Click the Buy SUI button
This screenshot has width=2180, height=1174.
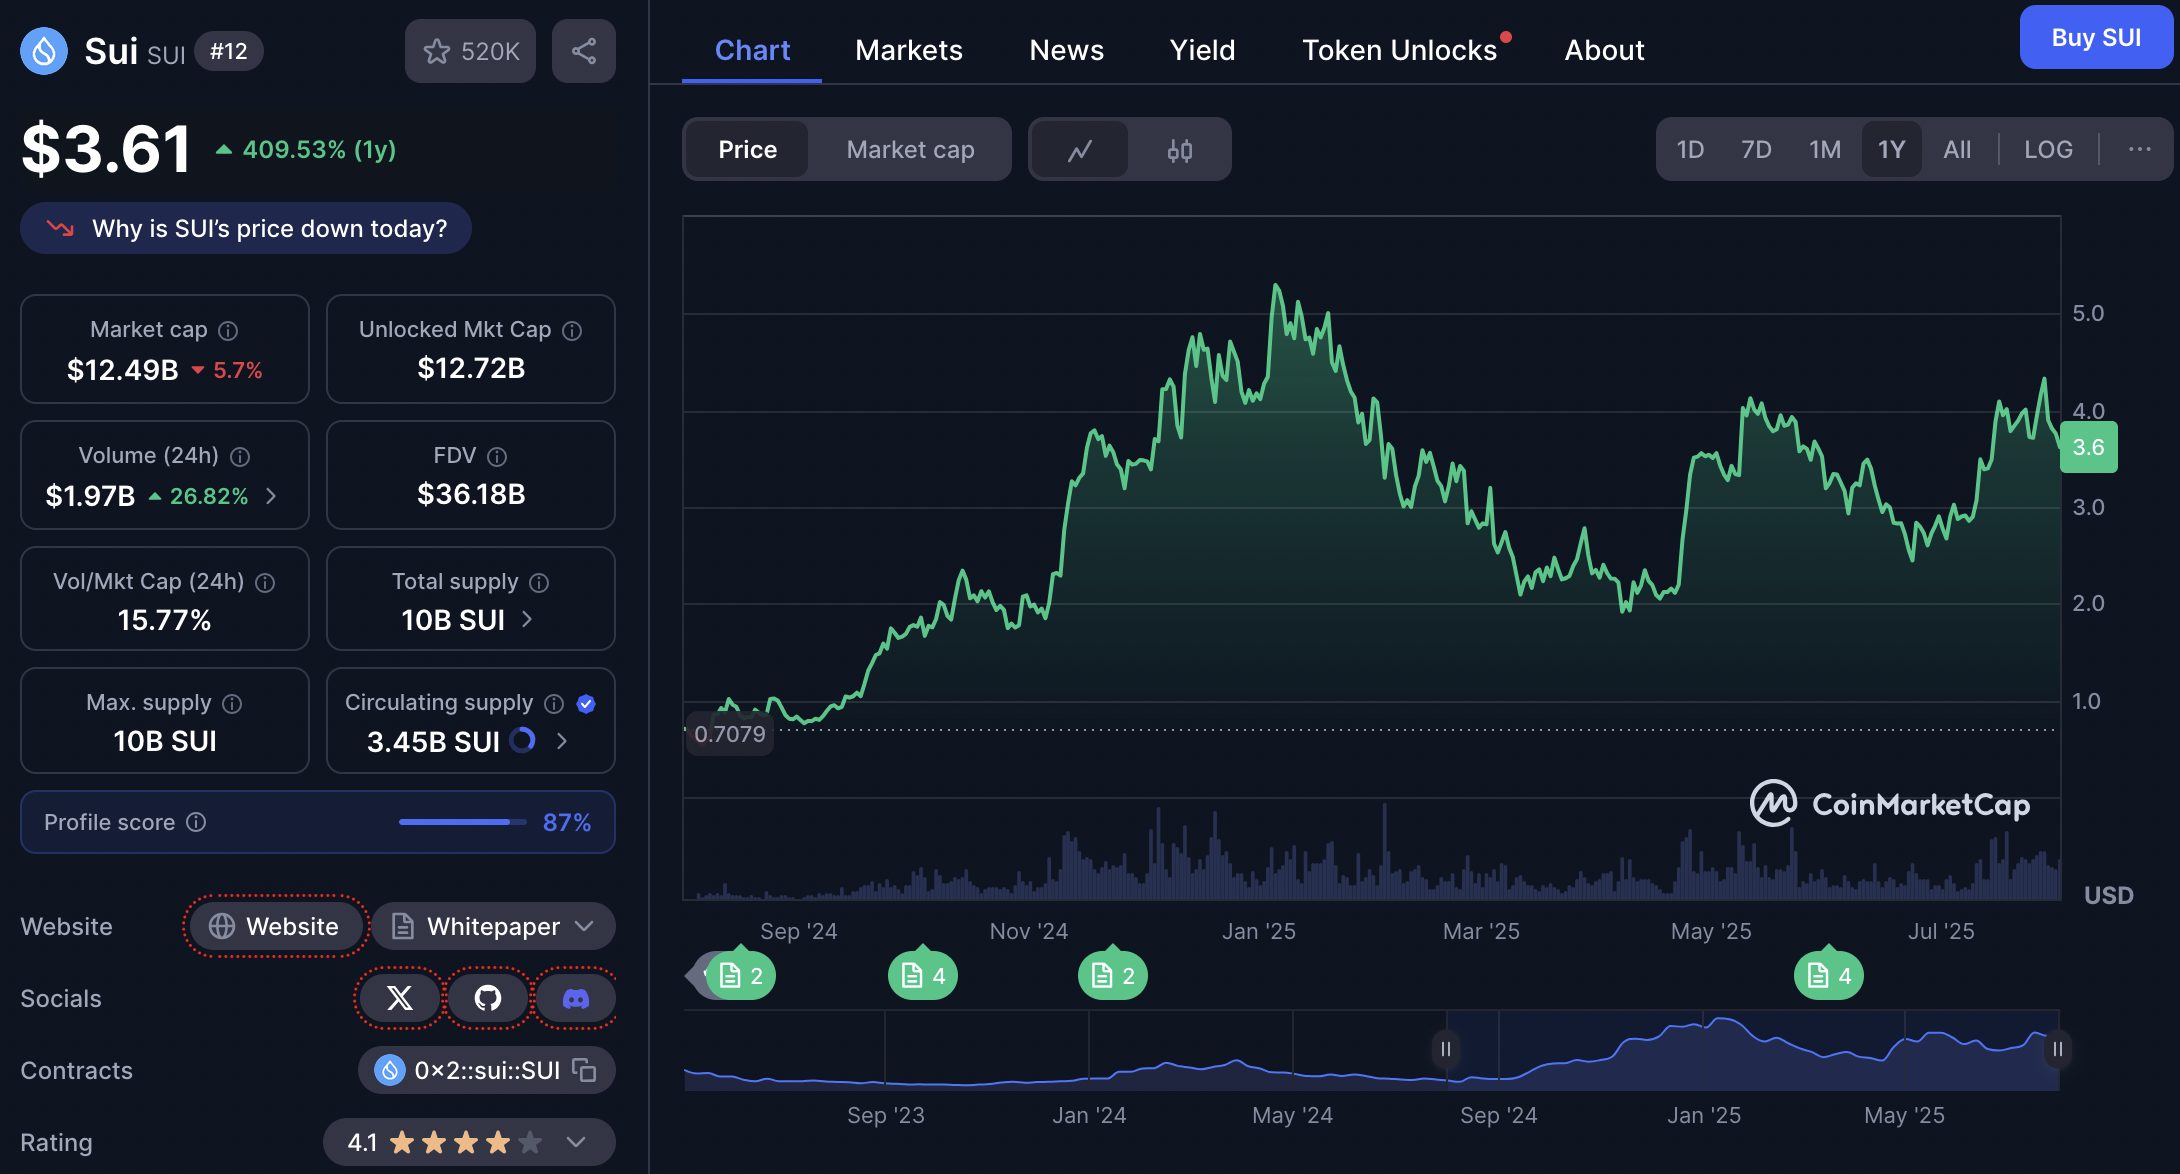(2096, 37)
